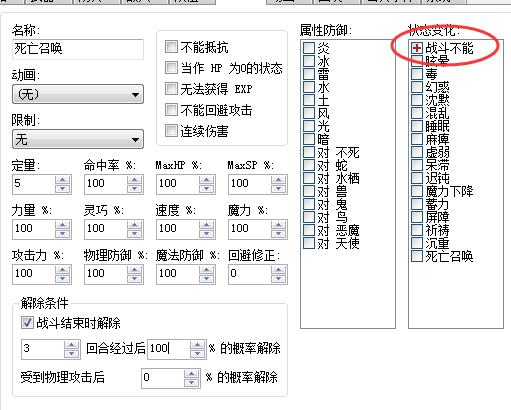Increase 力量 % with up arrow
The image size is (511, 410).
click(63, 225)
